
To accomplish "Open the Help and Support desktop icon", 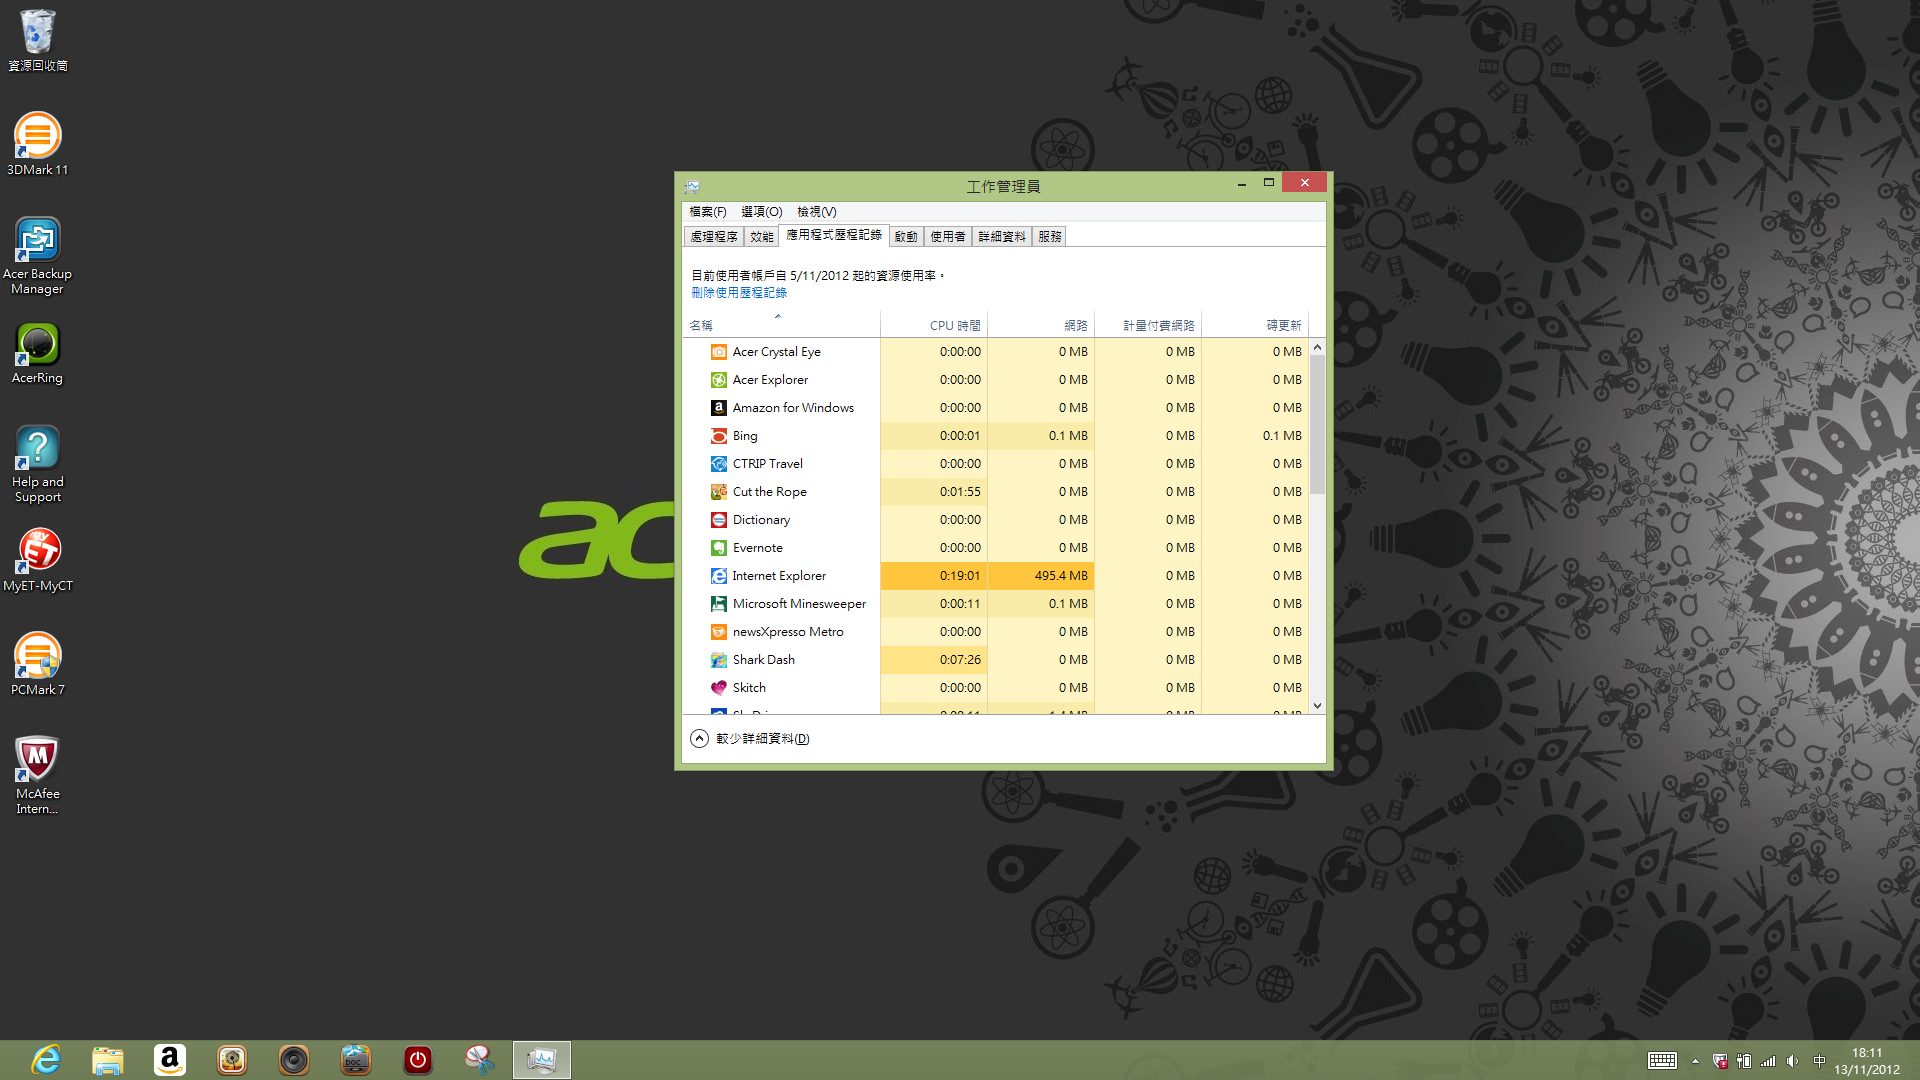I will coord(37,464).
